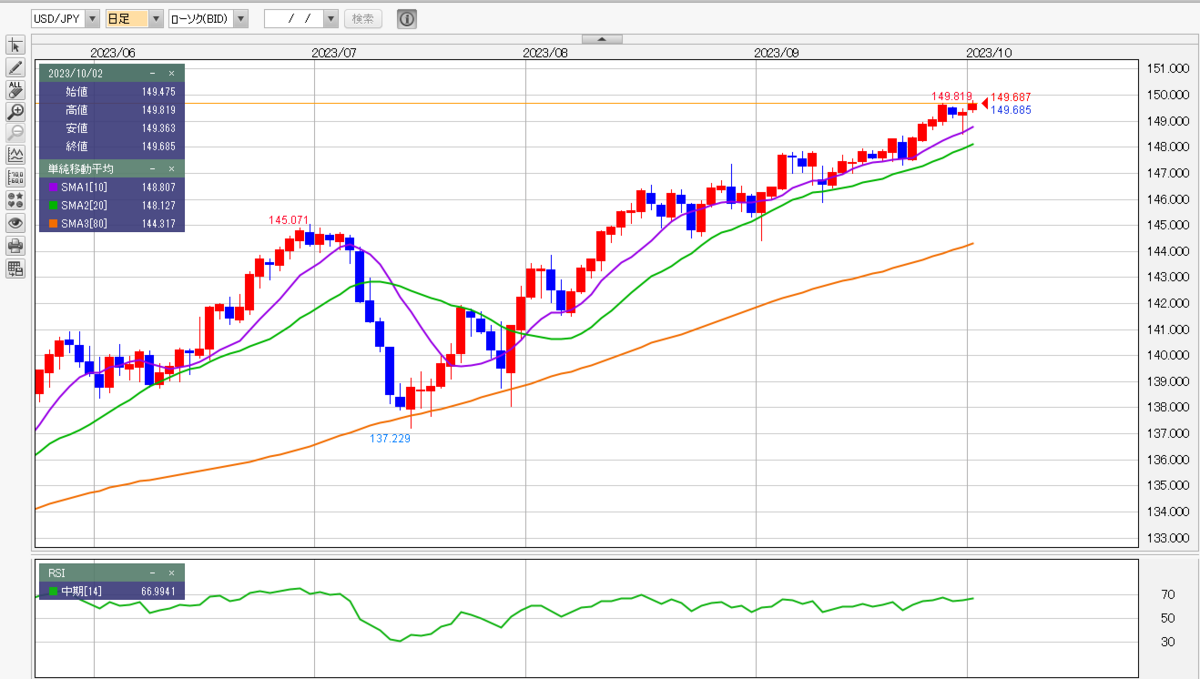Minimize the 2023/10/02 price info panel

(x=152, y=73)
